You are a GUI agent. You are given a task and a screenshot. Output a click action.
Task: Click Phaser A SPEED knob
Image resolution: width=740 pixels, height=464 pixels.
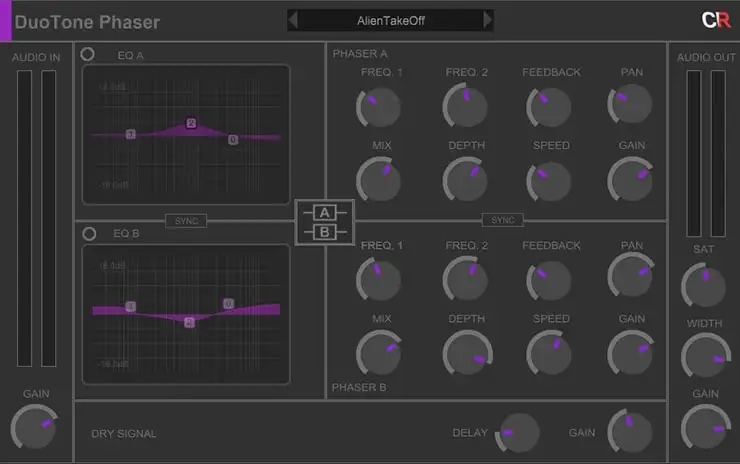click(x=549, y=181)
